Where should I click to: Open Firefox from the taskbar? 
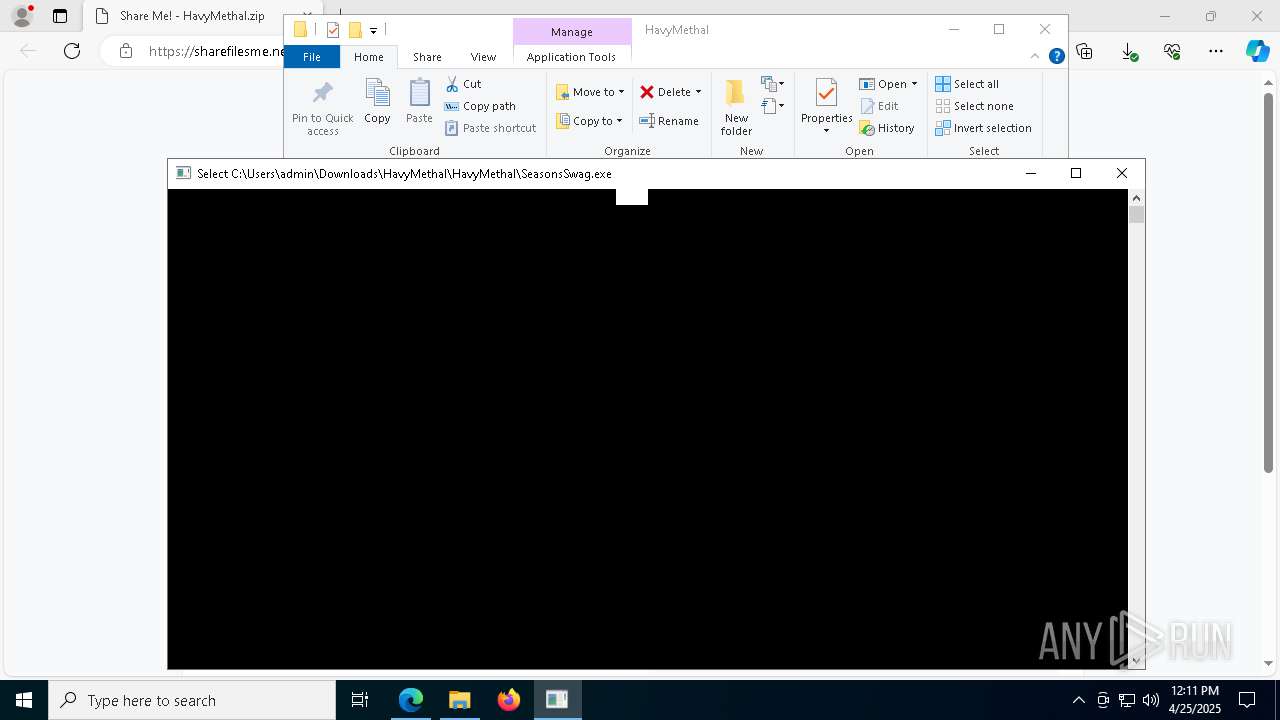[508, 700]
